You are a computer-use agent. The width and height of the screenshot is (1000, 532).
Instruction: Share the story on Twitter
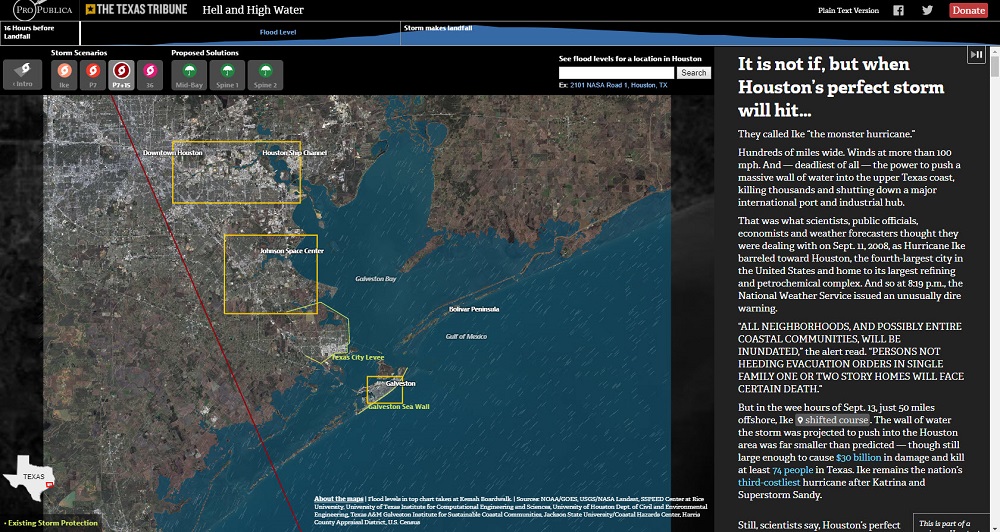[927, 10]
